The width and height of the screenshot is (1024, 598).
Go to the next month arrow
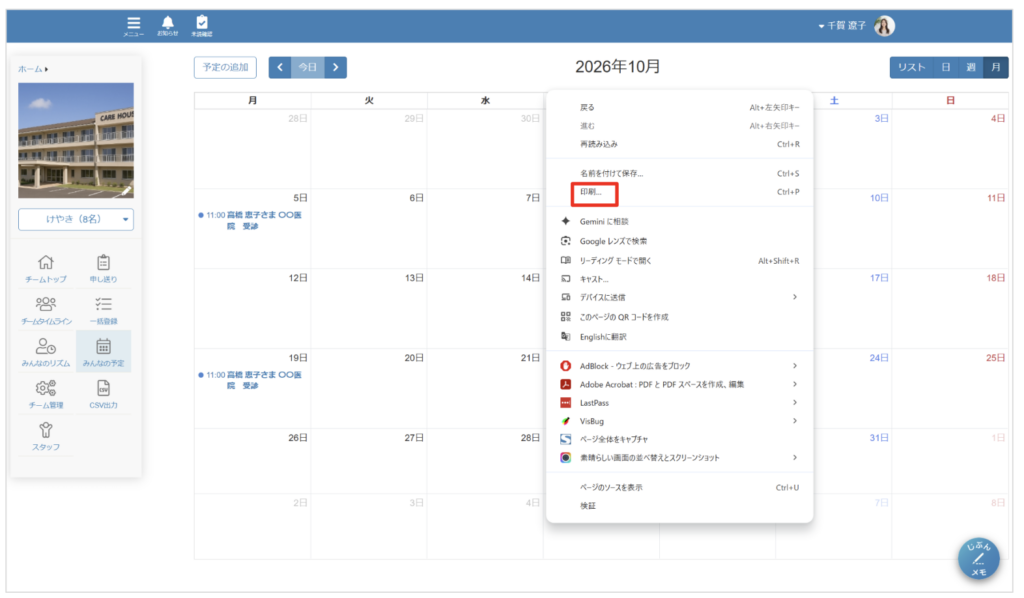(336, 67)
